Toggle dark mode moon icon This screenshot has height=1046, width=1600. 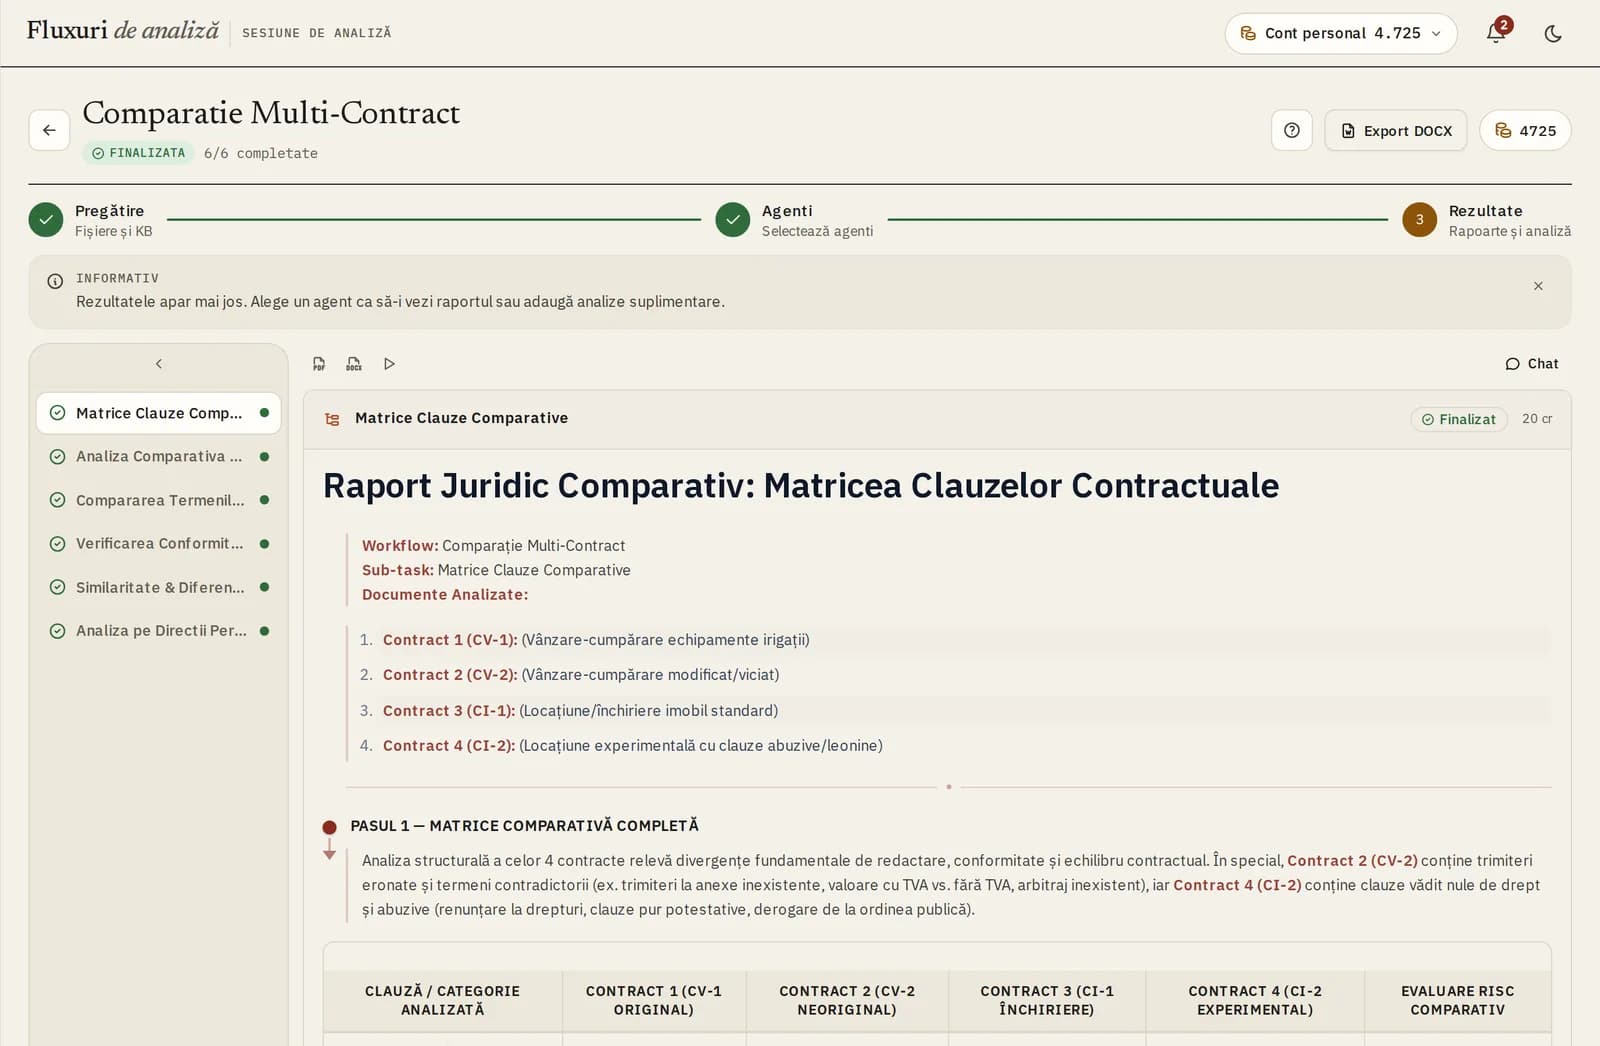[x=1553, y=33]
